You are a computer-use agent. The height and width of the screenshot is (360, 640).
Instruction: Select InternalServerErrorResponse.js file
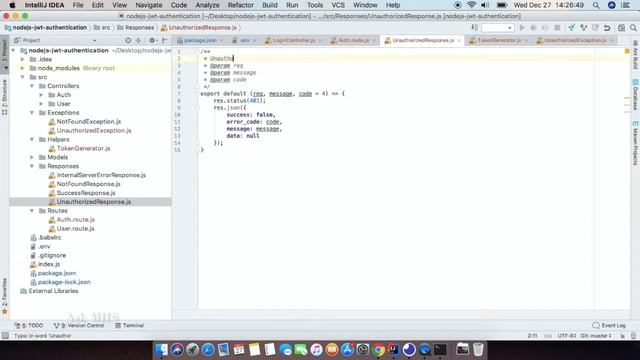tap(101, 175)
